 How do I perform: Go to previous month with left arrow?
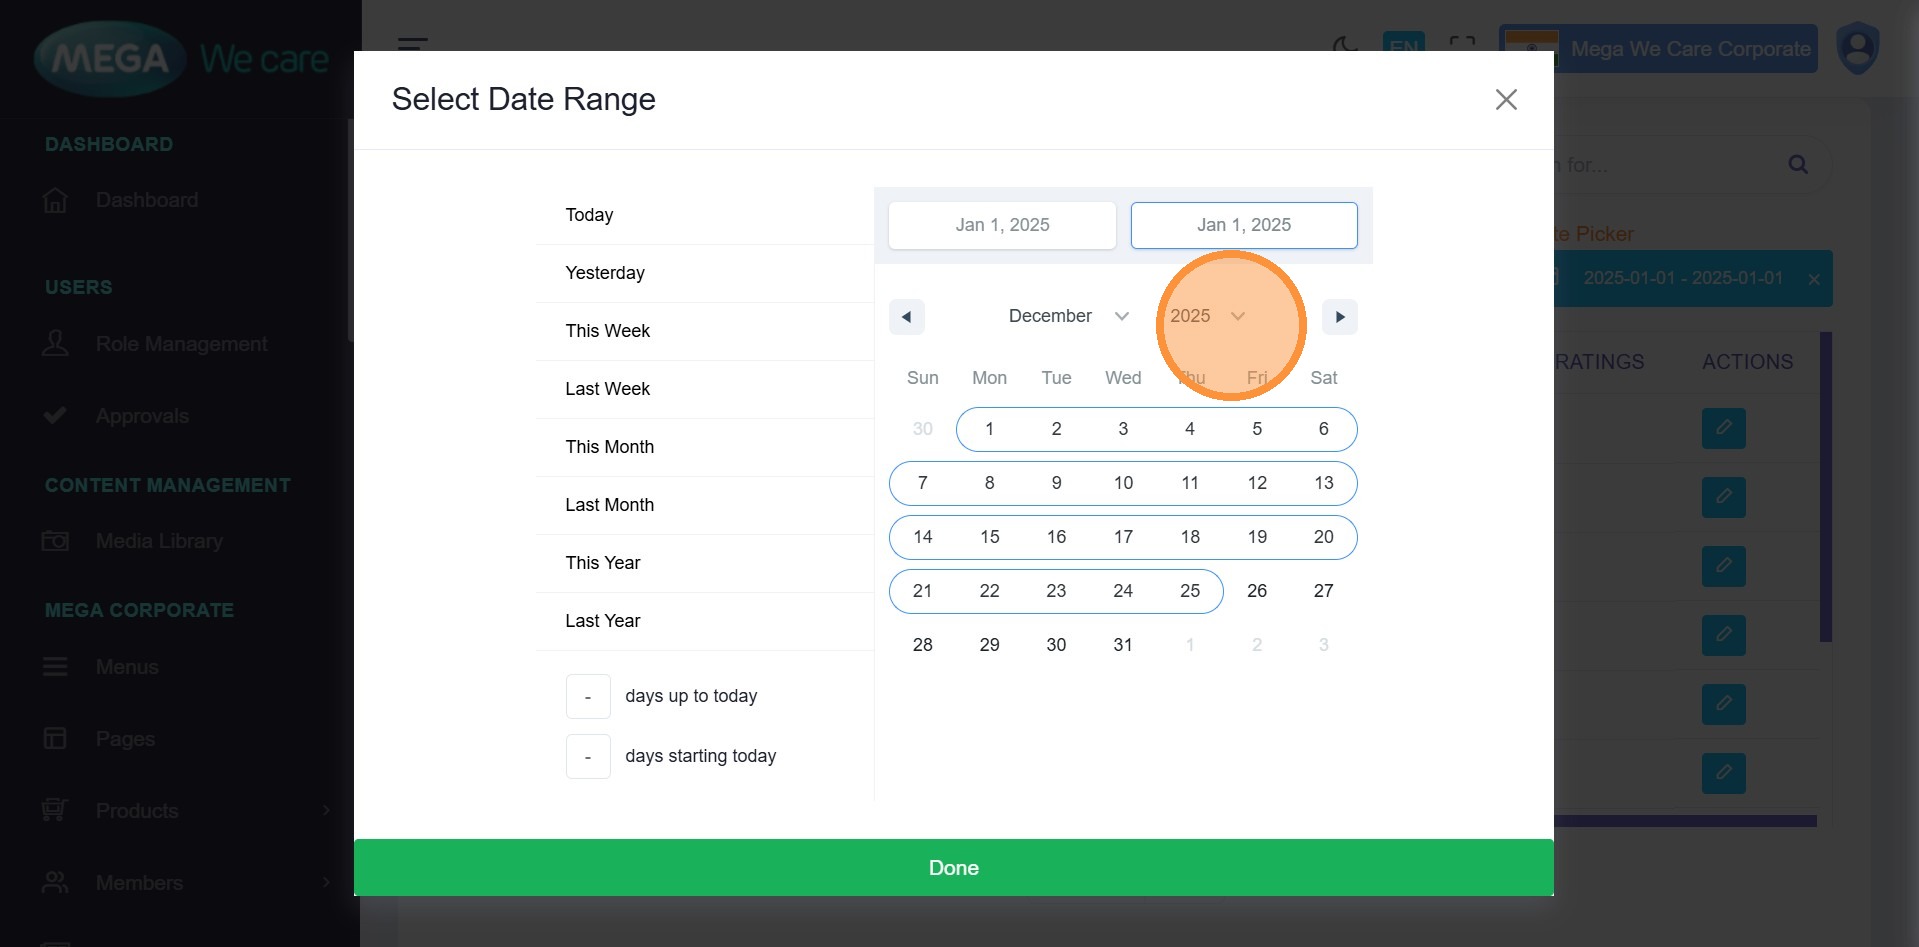pos(906,317)
